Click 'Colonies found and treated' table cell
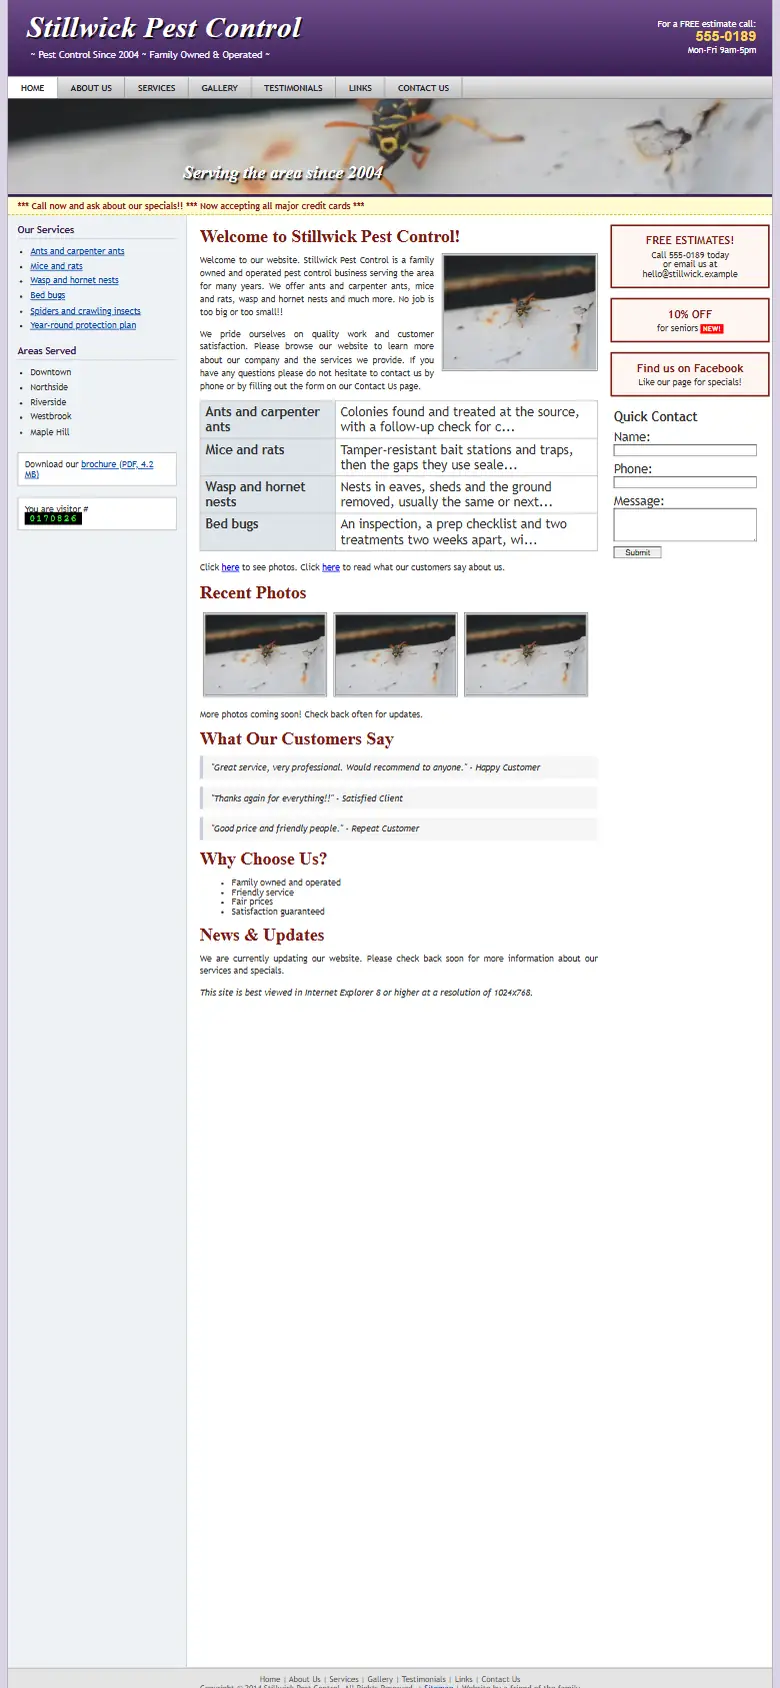This screenshot has height=1688, width=780. coord(466,419)
